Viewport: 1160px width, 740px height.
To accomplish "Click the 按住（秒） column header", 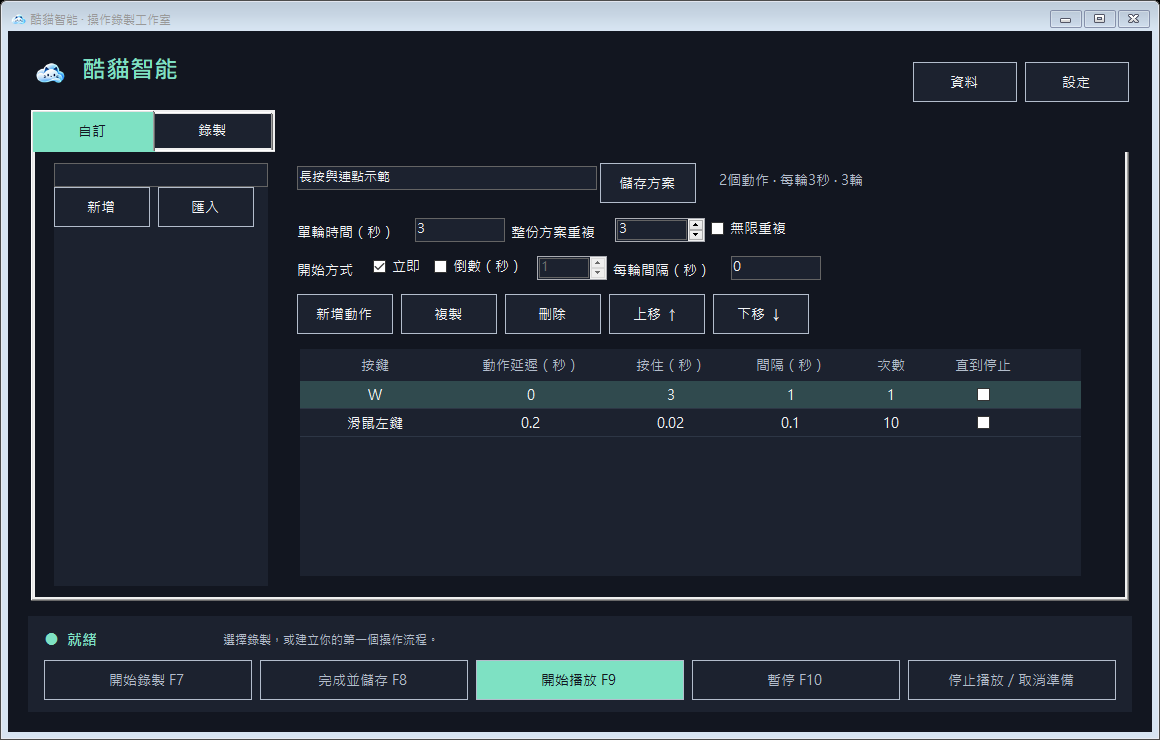I will point(670,366).
